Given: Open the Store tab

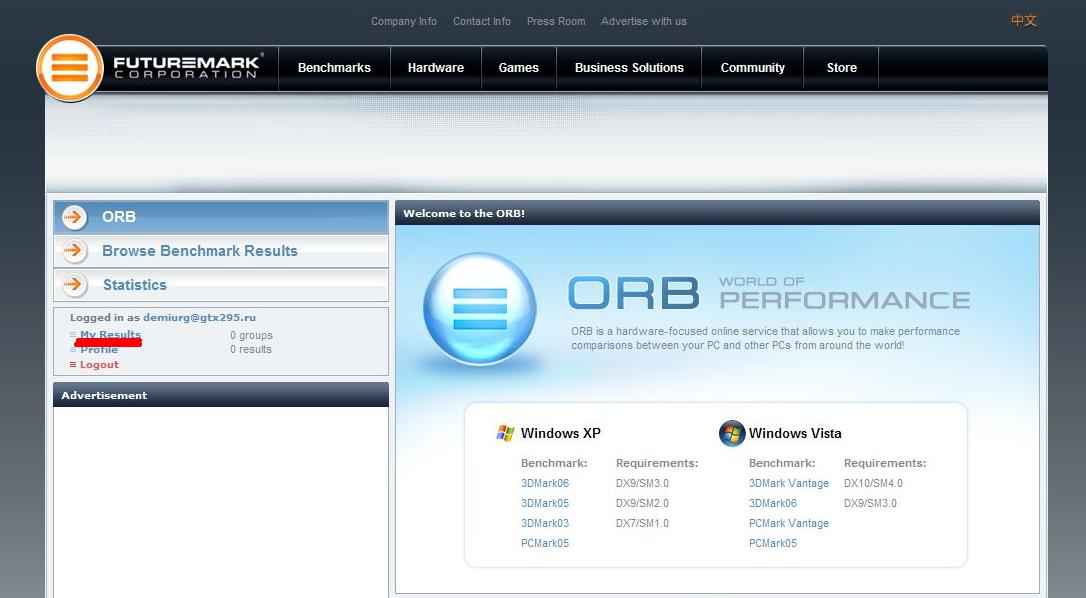Looking at the screenshot, I should pyautogui.click(x=841, y=68).
